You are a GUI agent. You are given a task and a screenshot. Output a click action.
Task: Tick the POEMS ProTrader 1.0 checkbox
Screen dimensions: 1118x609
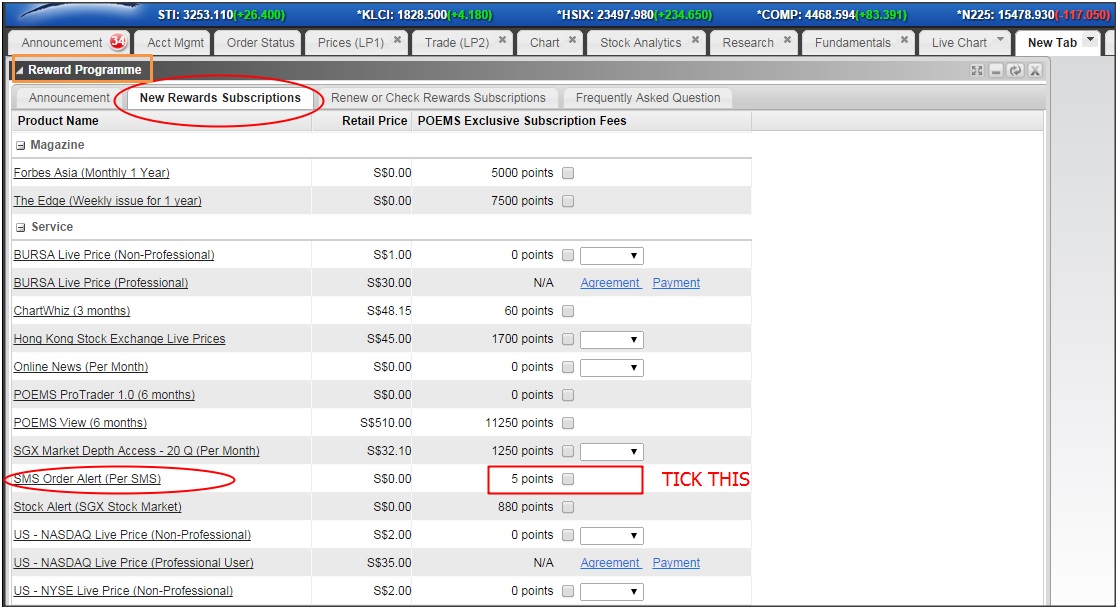coord(568,395)
